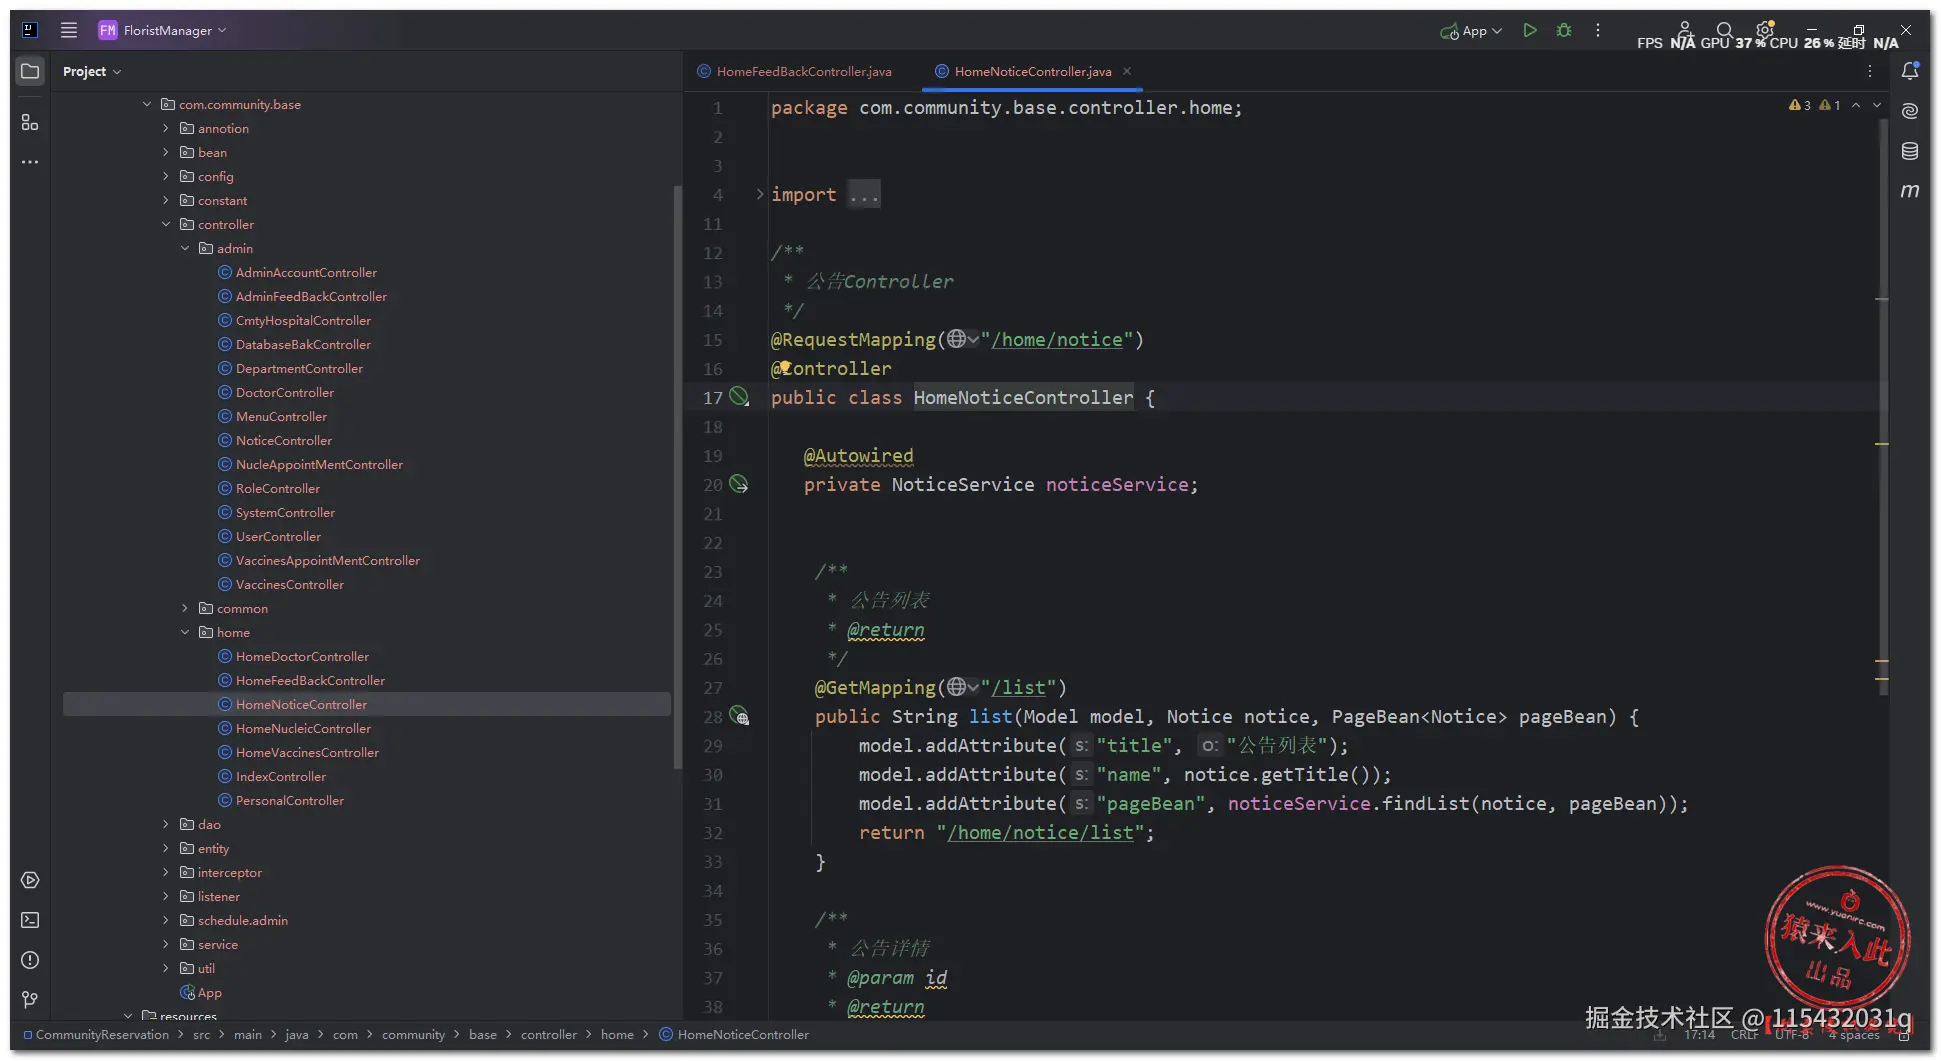This screenshot has width=1941, height=1061.
Task: Click the gutter bean icon on line 17
Action: pyautogui.click(x=739, y=397)
